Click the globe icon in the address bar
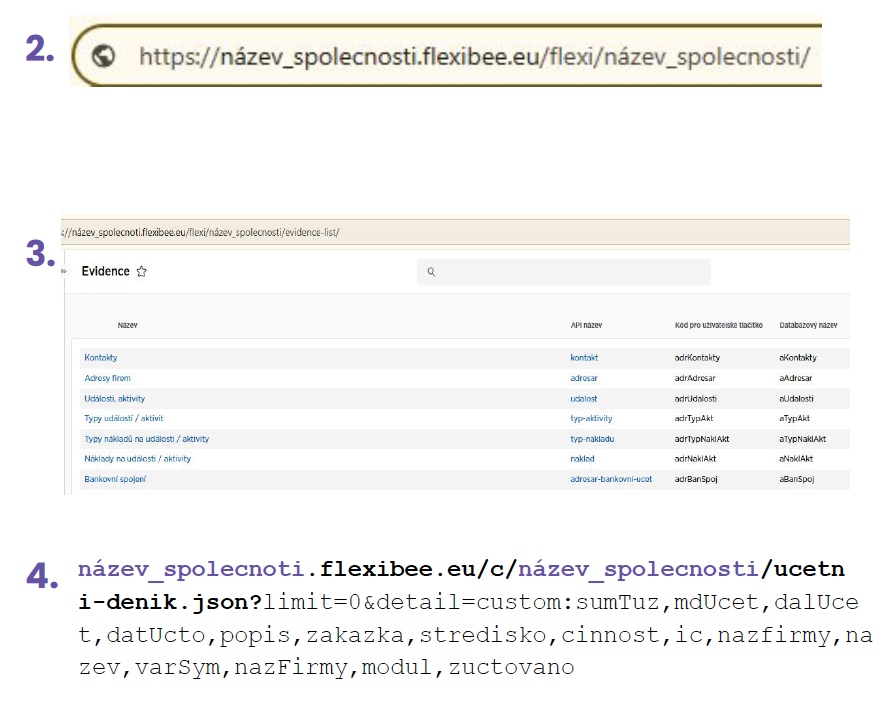 (x=103, y=56)
